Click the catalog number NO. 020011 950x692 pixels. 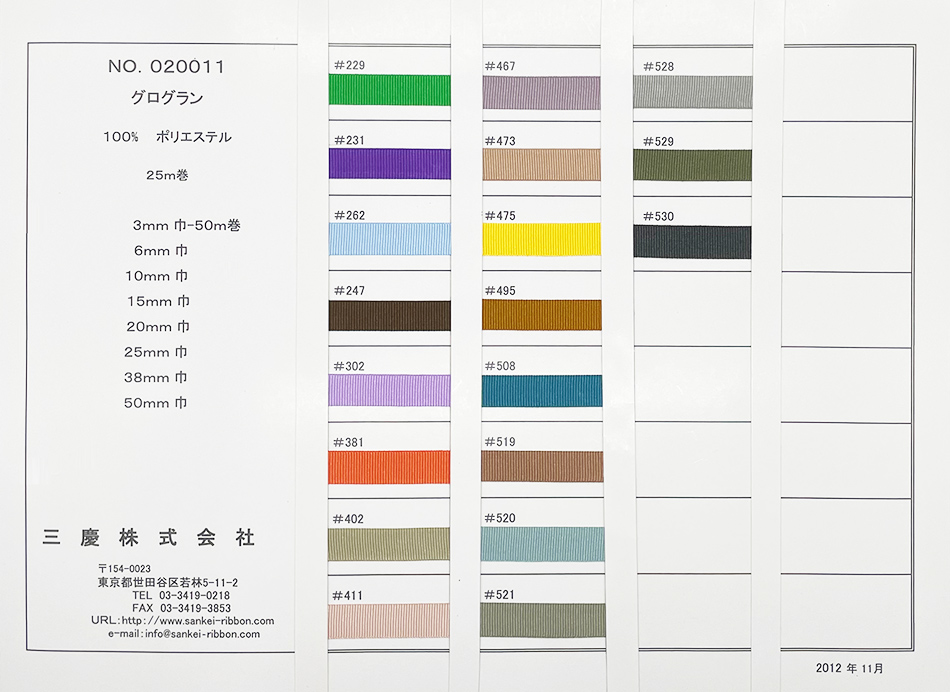click(167, 67)
